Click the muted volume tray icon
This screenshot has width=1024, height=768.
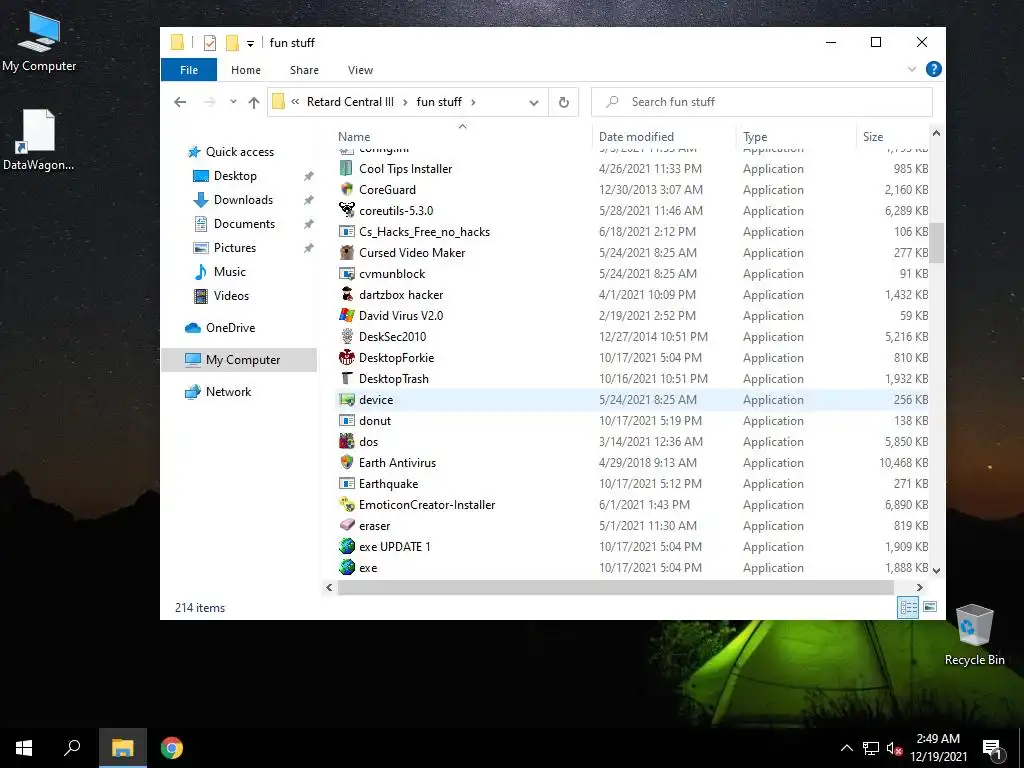(x=894, y=748)
